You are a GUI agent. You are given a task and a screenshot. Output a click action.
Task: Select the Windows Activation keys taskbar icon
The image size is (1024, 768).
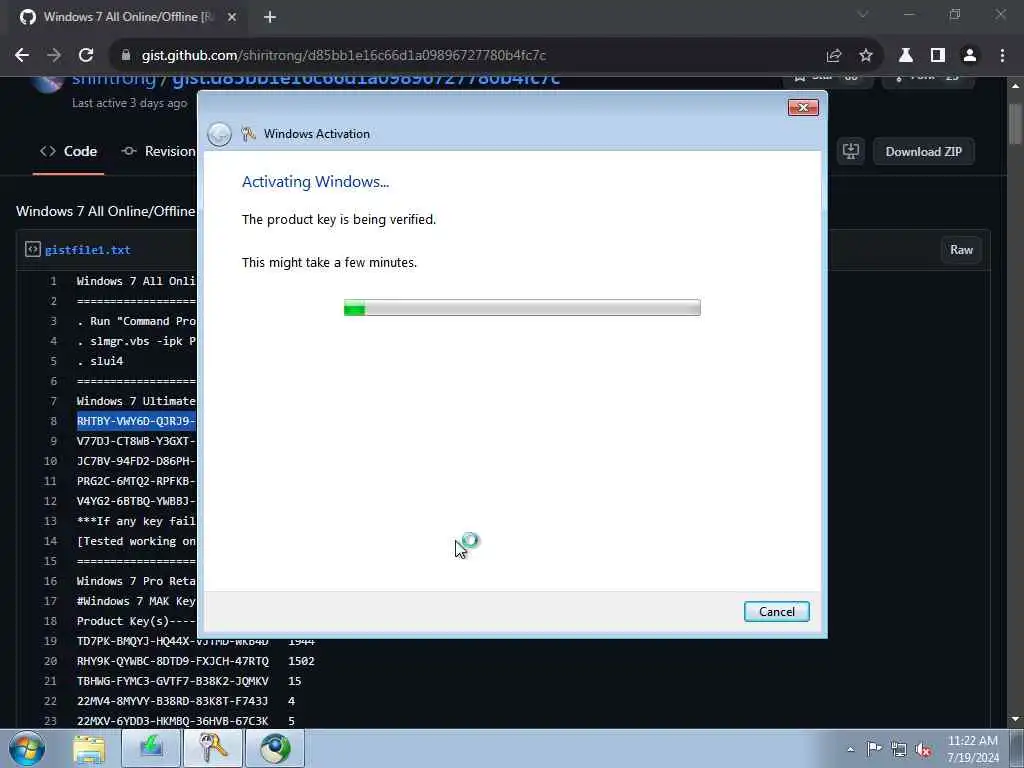tap(213, 748)
